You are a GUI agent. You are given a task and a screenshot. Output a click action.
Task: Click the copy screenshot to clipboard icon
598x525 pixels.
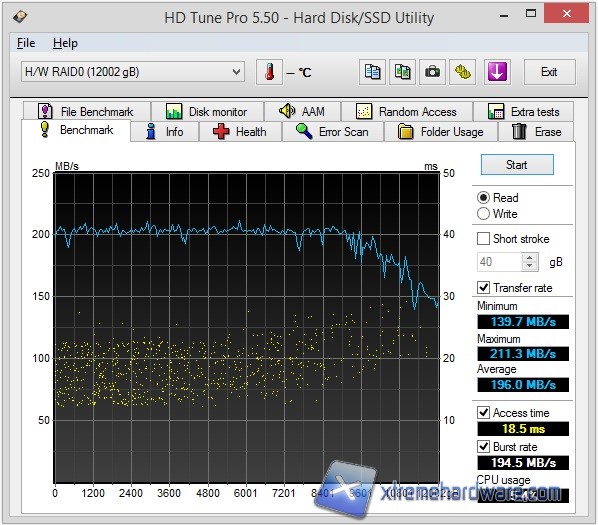402,72
